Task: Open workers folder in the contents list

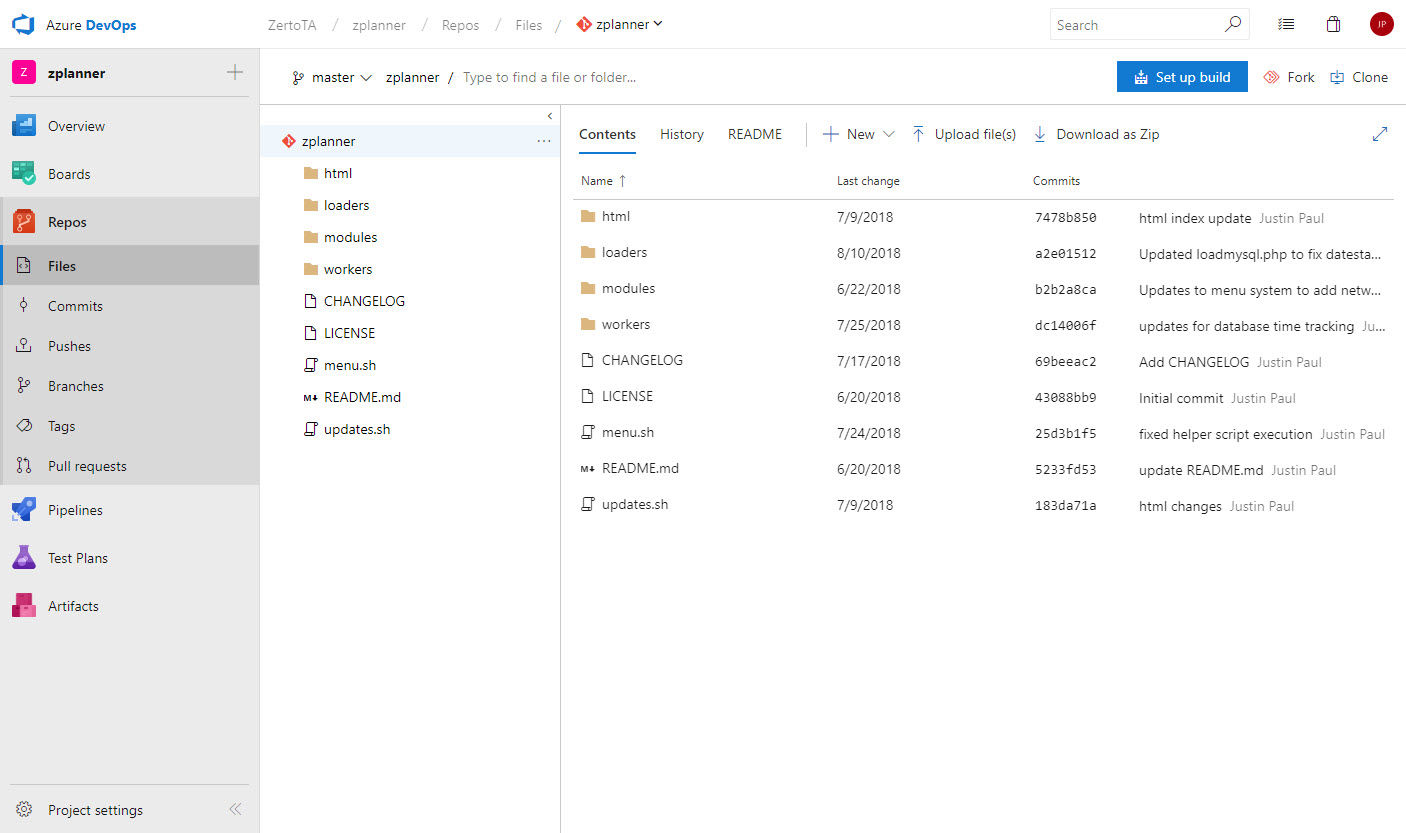Action: [x=626, y=324]
